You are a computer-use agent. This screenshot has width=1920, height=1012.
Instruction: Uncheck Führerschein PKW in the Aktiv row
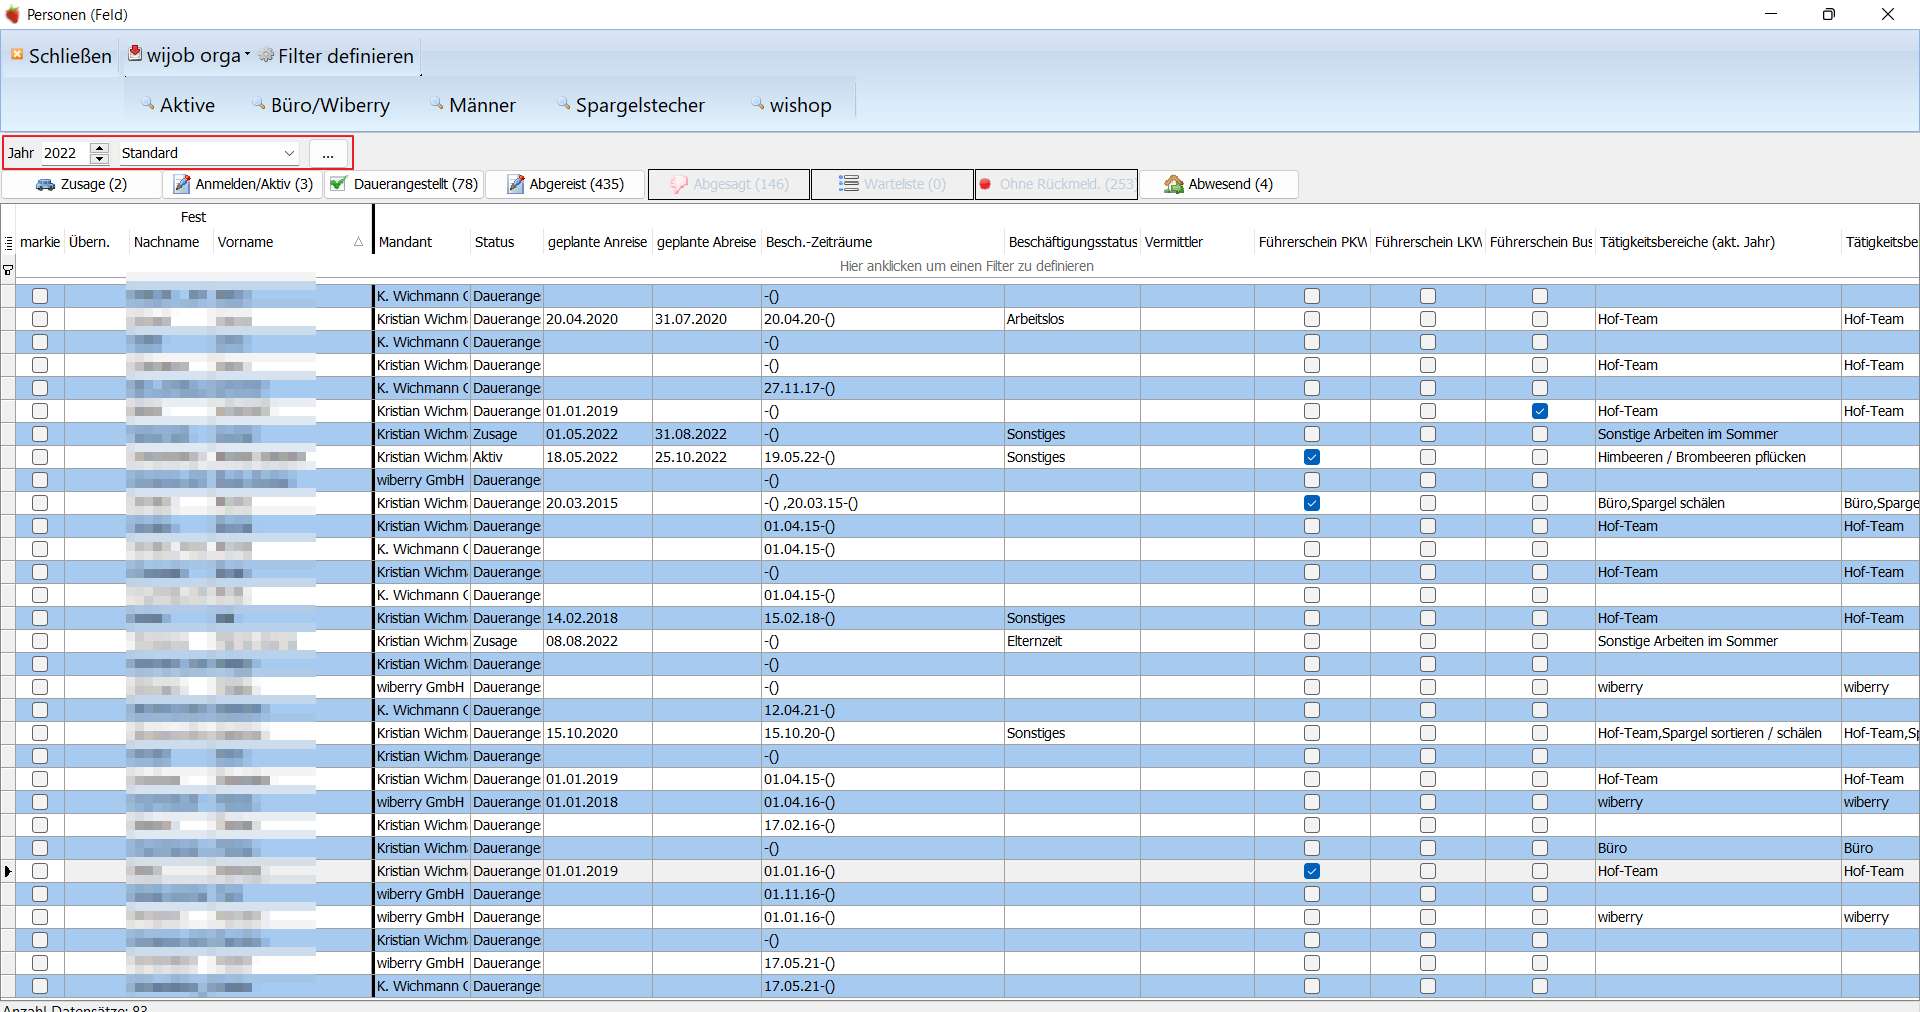pos(1312,457)
